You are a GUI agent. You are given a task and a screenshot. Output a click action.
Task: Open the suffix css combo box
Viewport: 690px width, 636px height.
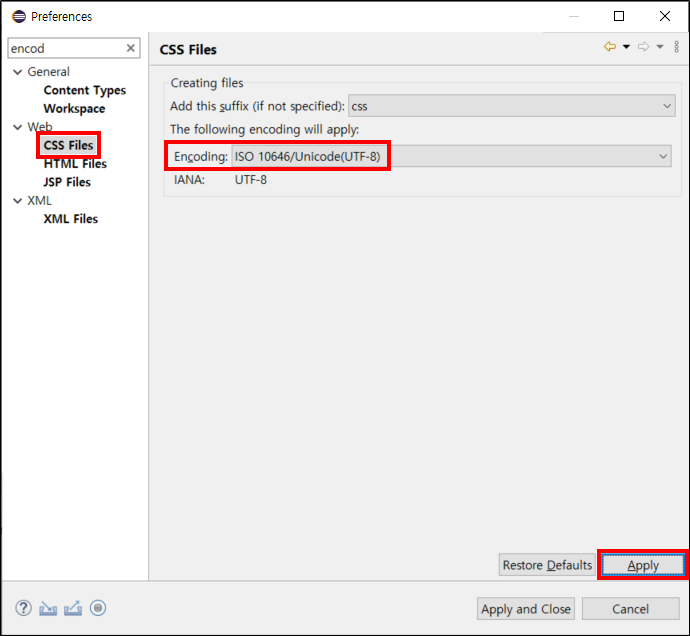[511, 106]
